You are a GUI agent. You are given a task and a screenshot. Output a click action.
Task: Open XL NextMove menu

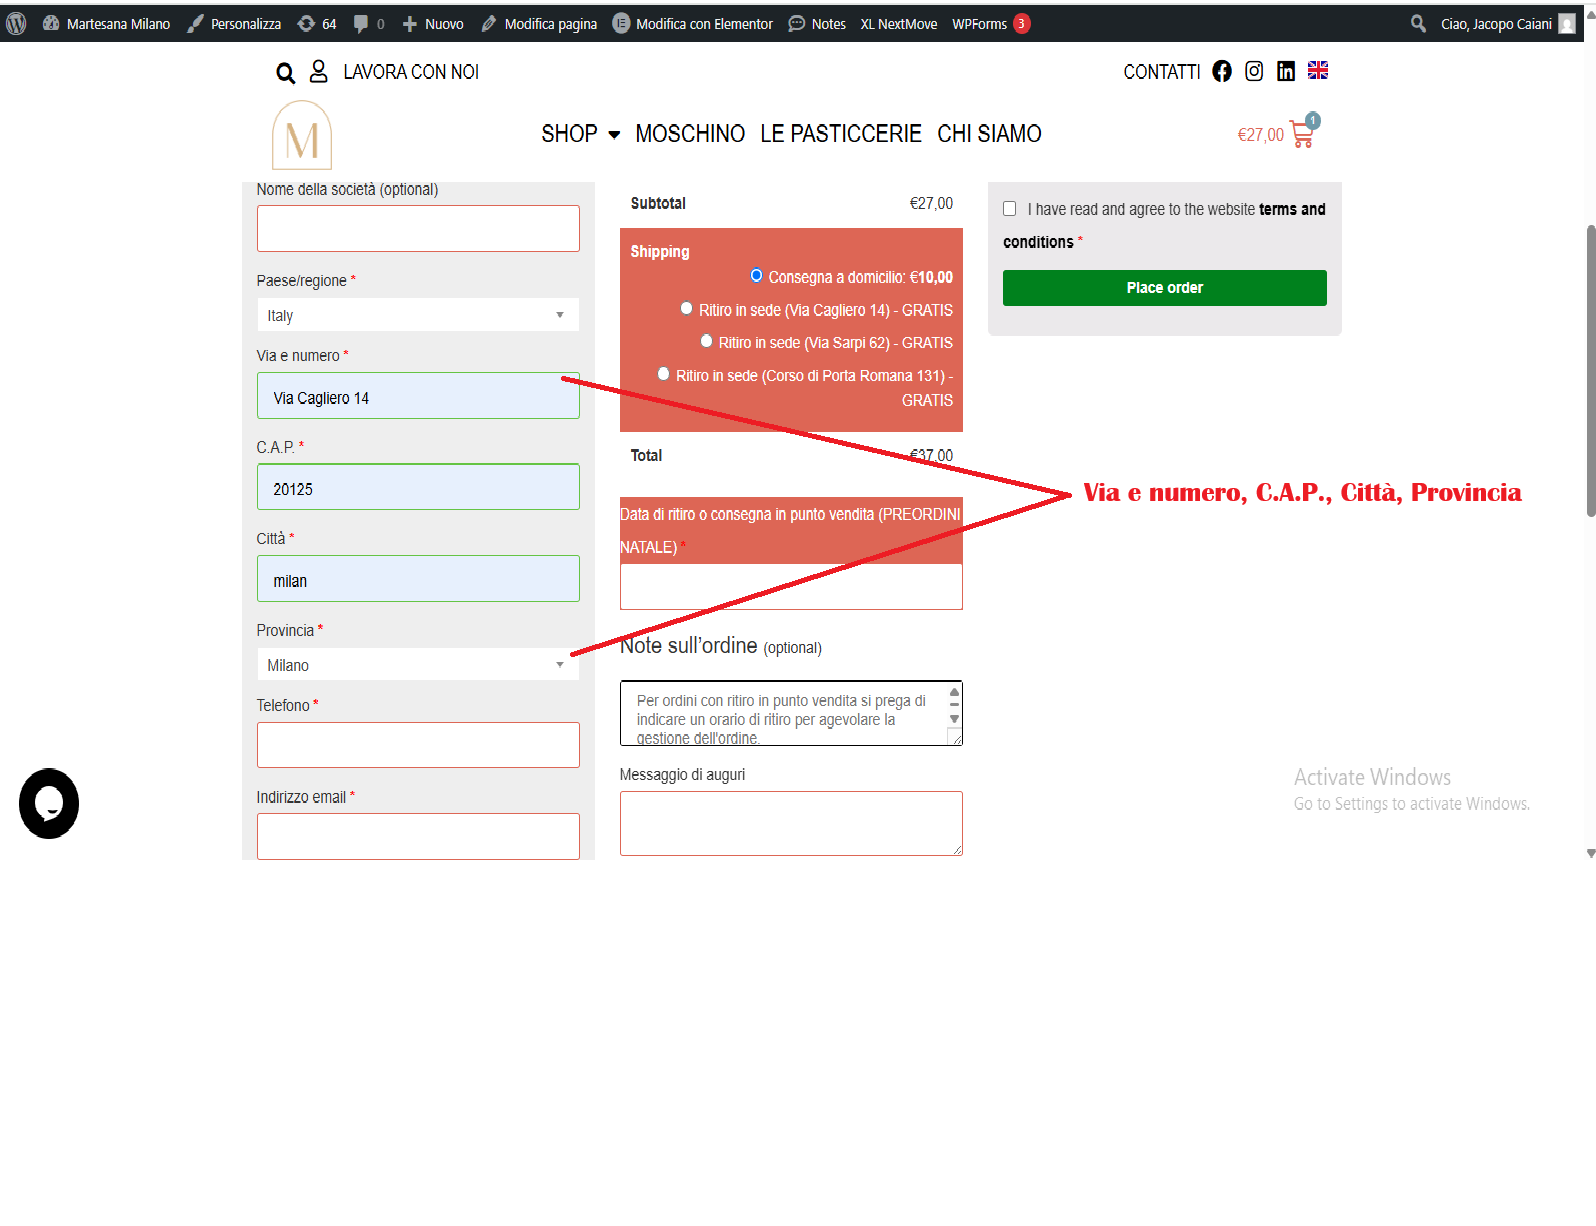pos(899,24)
